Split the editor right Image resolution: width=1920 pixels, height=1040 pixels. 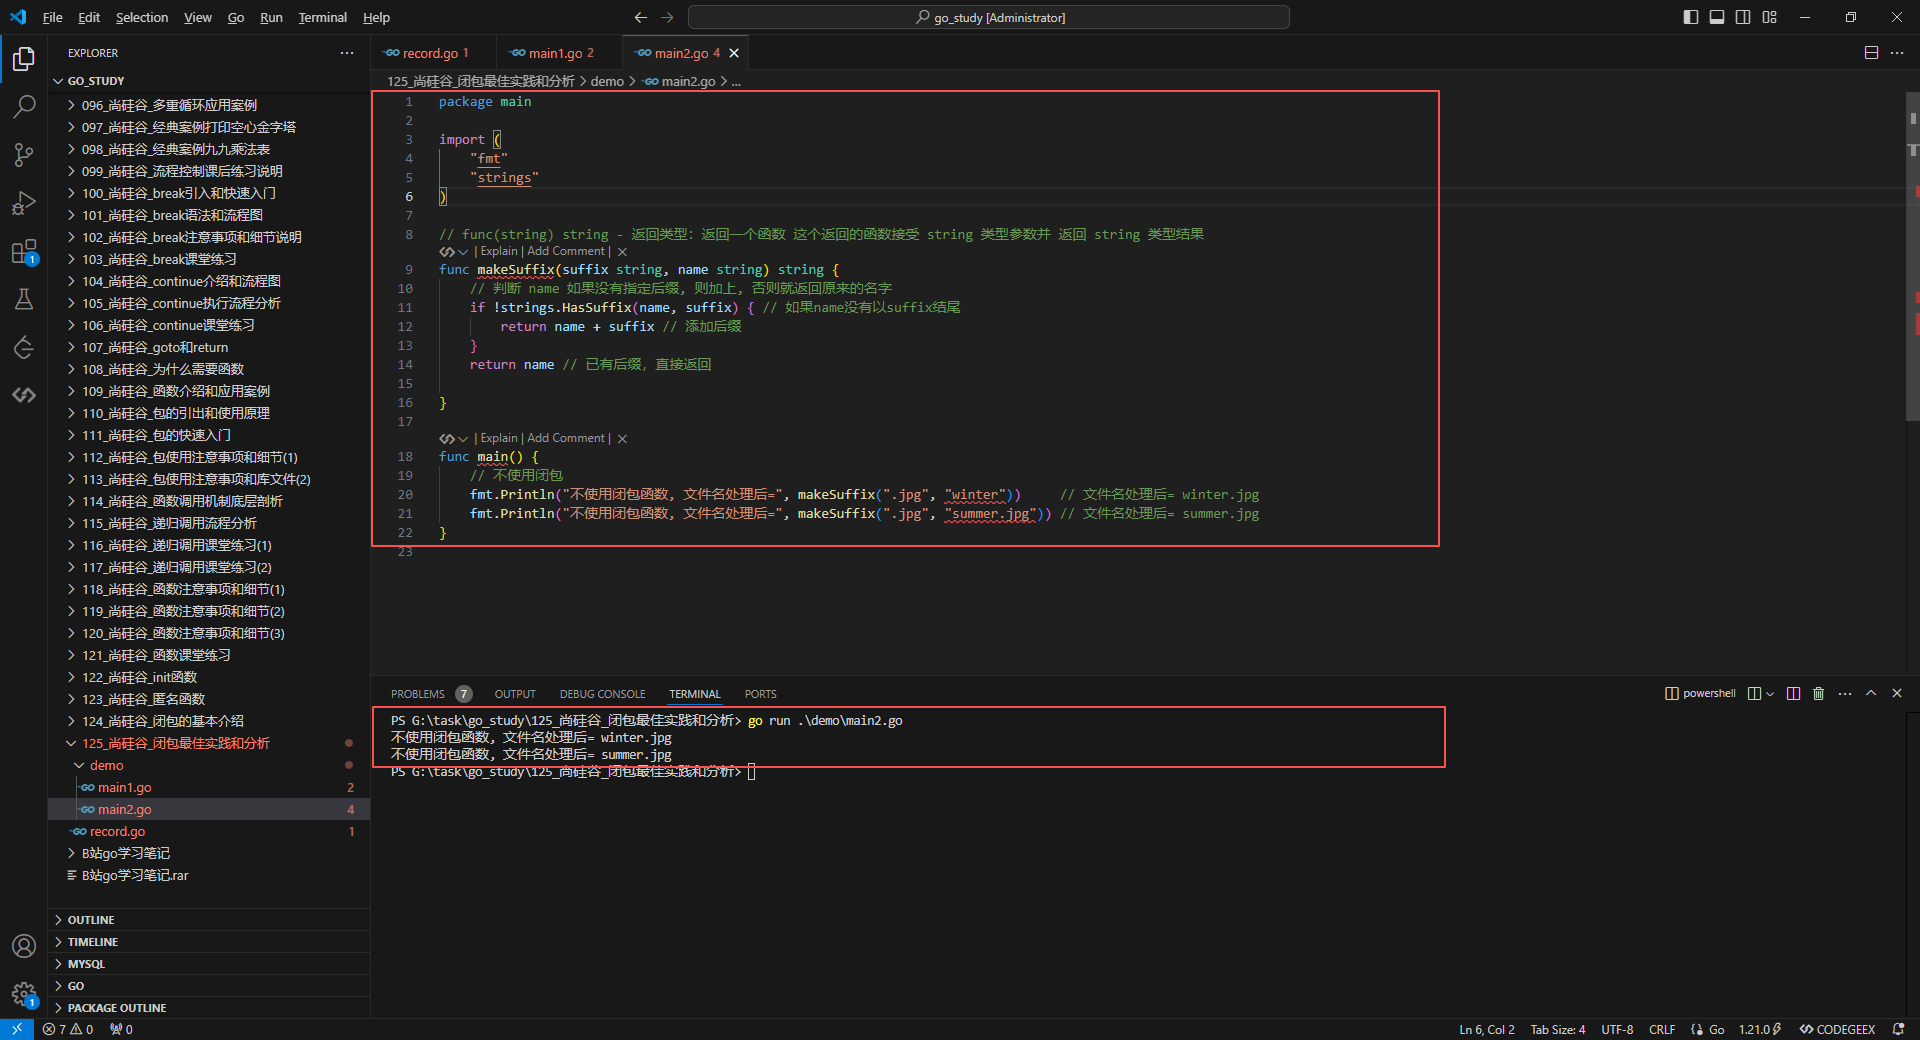(1871, 53)
